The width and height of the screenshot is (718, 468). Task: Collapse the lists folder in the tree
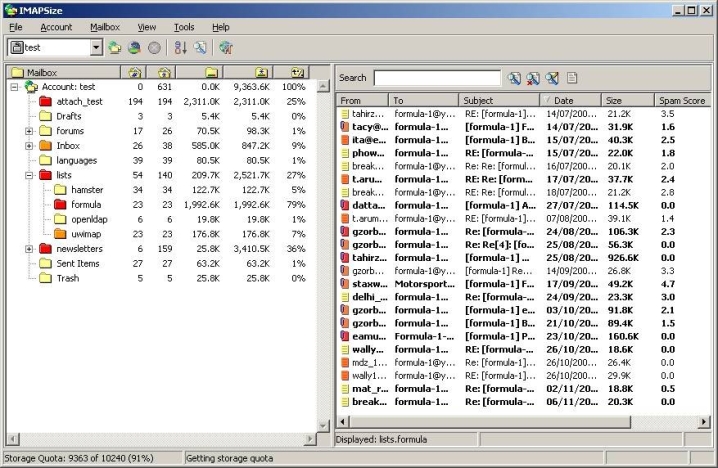pyautogui.click(x=29, y=175)
